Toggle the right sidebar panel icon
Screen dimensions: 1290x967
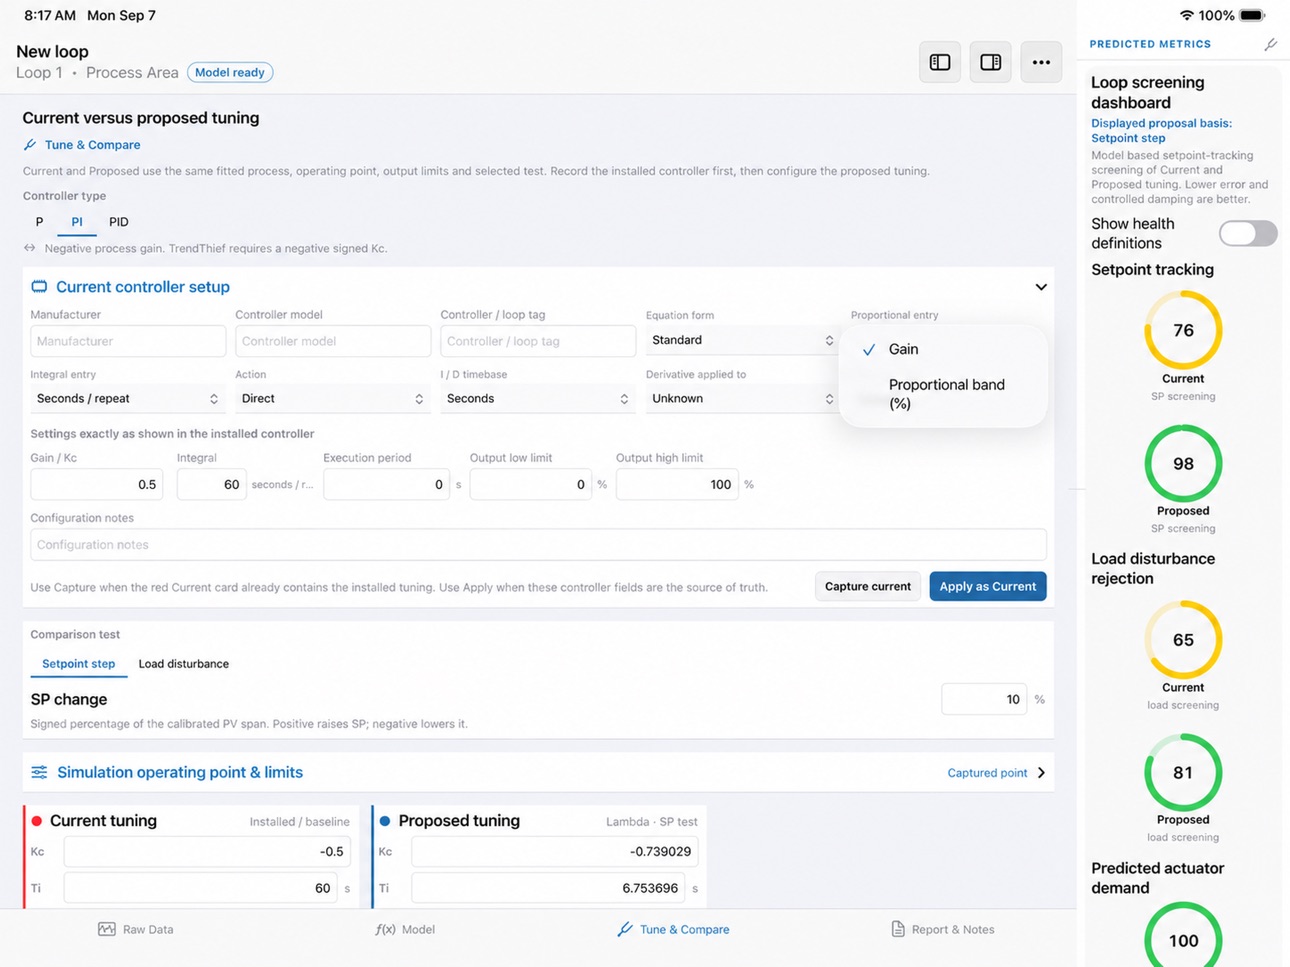[990, 62]
